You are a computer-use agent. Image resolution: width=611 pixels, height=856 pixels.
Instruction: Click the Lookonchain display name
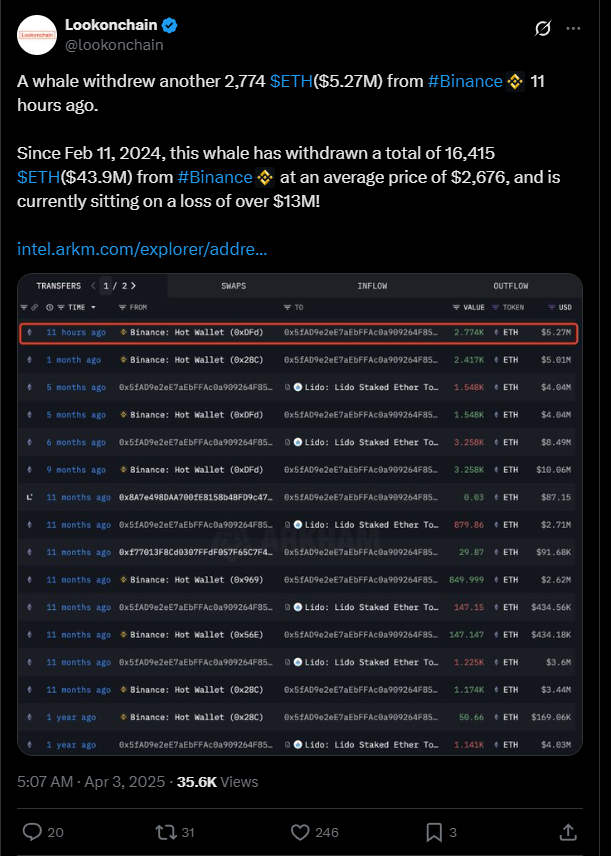[111, 25]
